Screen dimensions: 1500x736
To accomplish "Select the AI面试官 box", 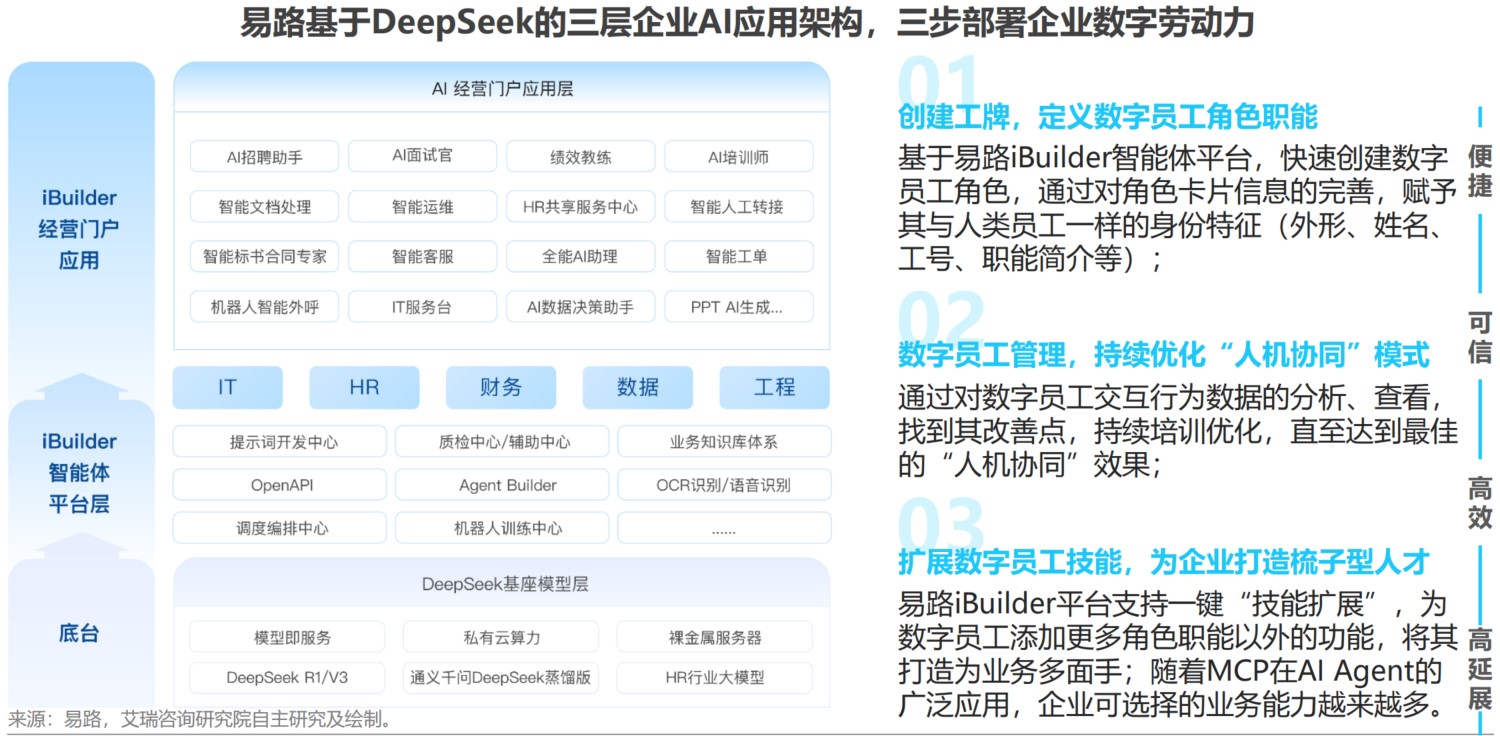I will coord(422,156).
